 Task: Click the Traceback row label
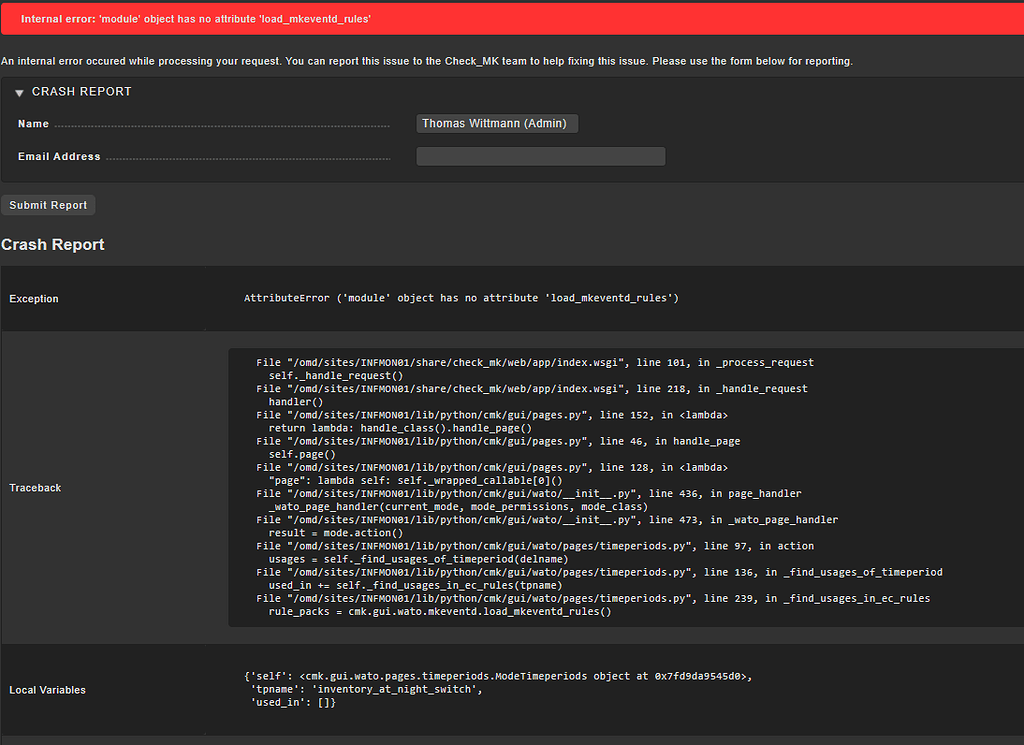tap(35, 488)
